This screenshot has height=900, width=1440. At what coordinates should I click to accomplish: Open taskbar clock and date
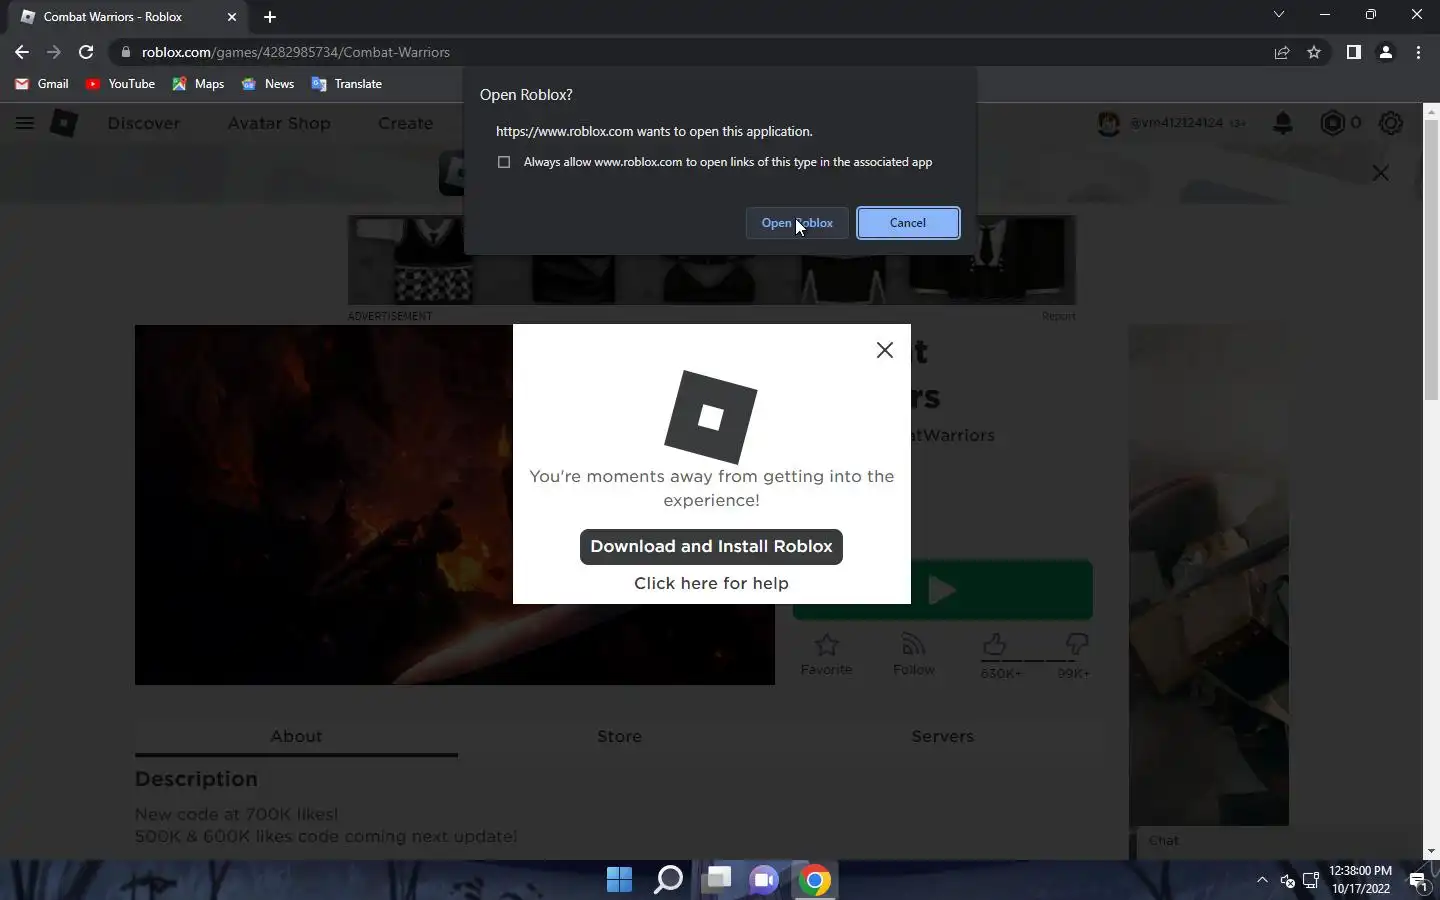[x=1360, y=880]
